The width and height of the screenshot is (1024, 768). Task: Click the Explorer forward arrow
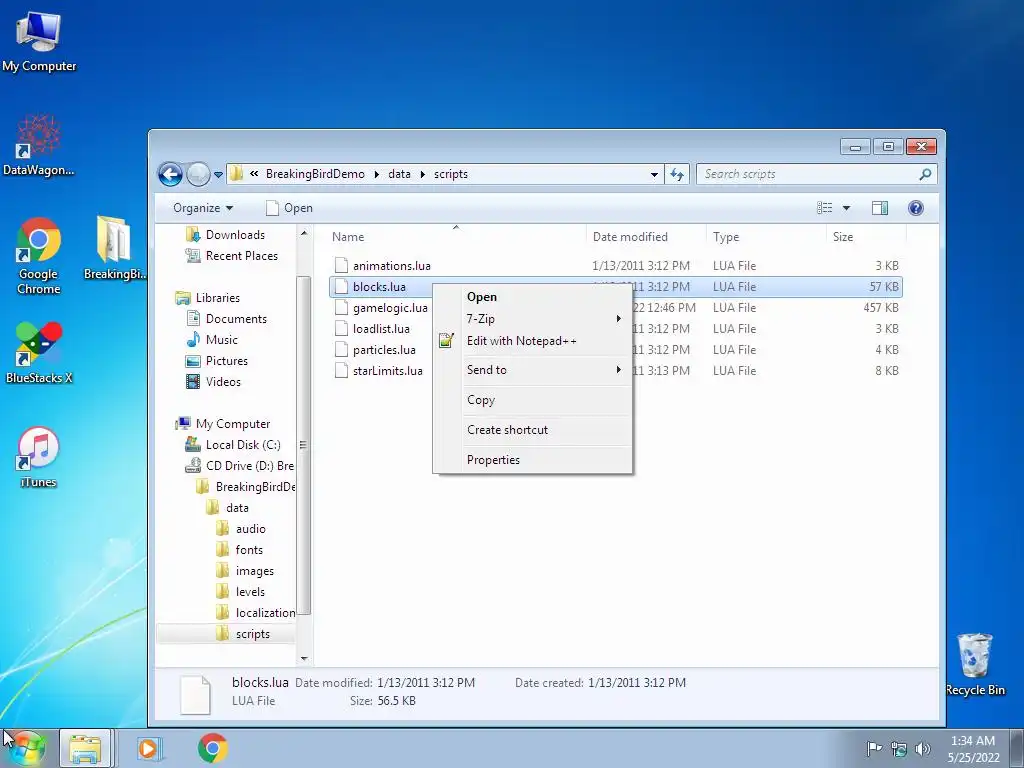198,174
